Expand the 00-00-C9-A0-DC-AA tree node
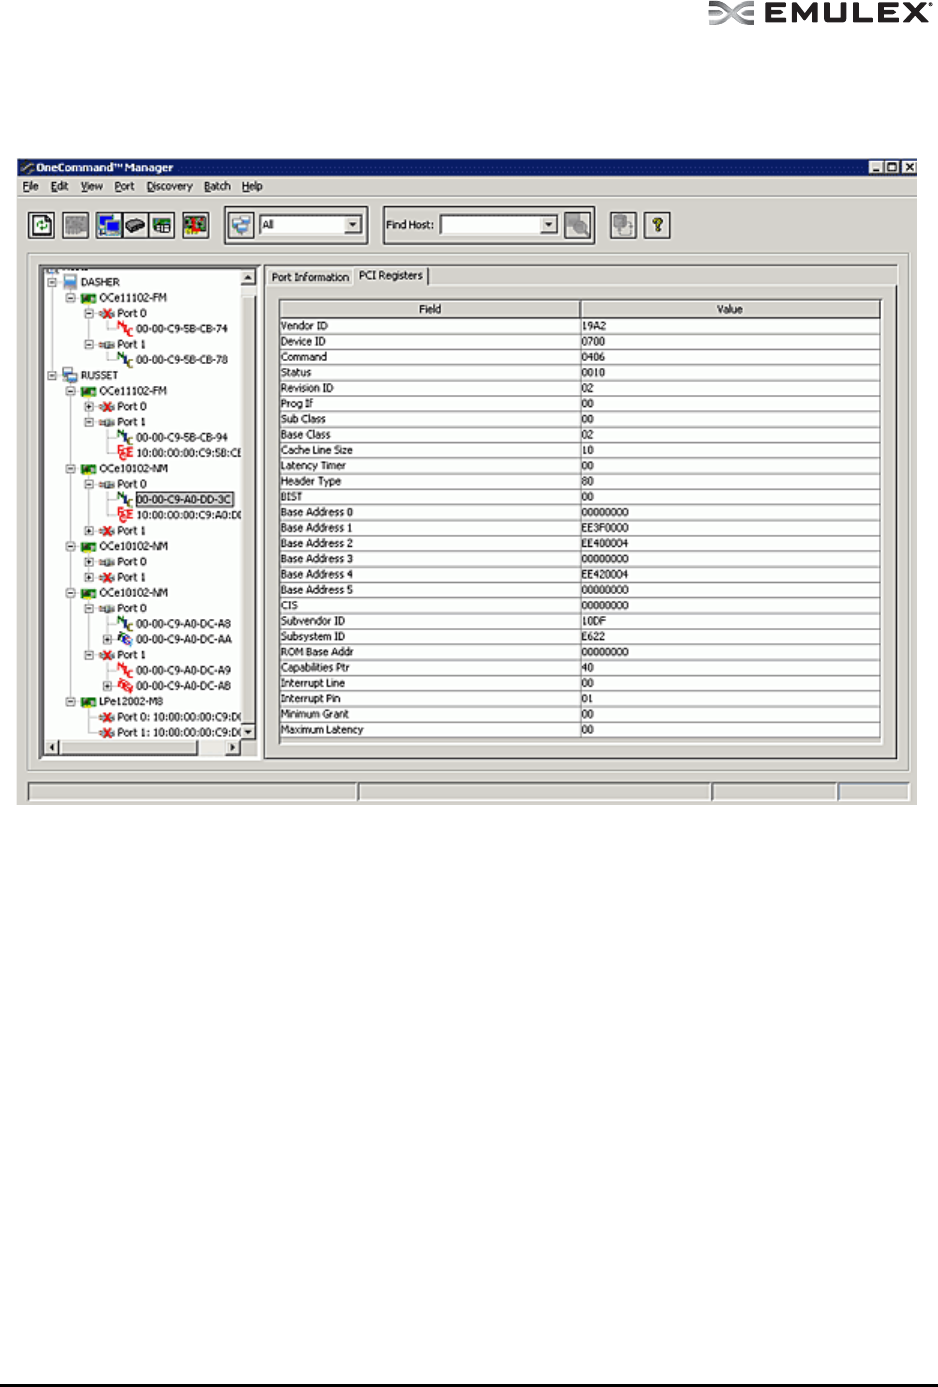The image size is (938, 1387). coord(107,639)
